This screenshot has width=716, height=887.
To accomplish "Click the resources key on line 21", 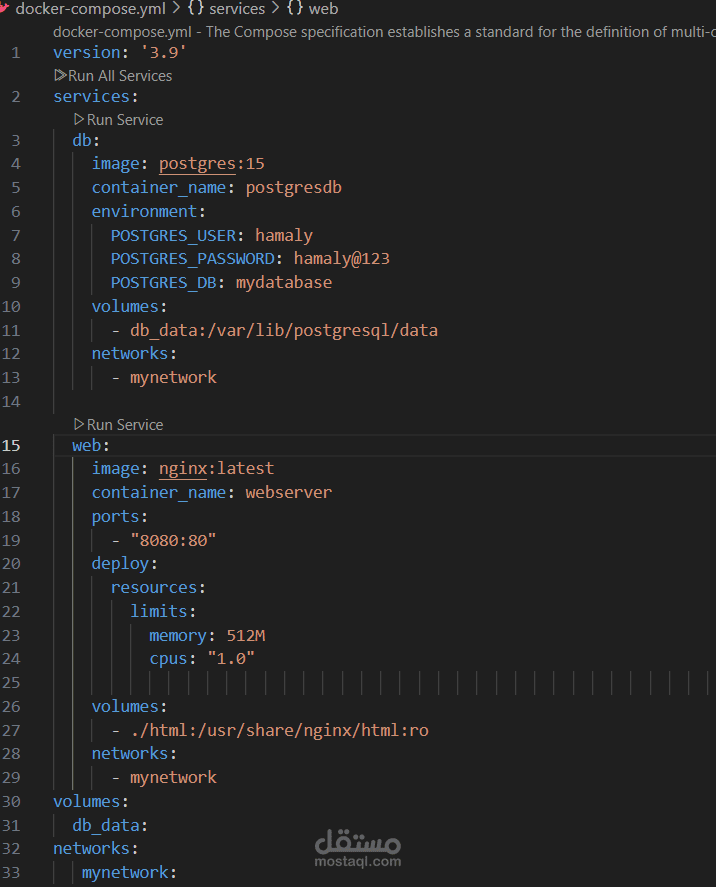I will coord(154,587).
